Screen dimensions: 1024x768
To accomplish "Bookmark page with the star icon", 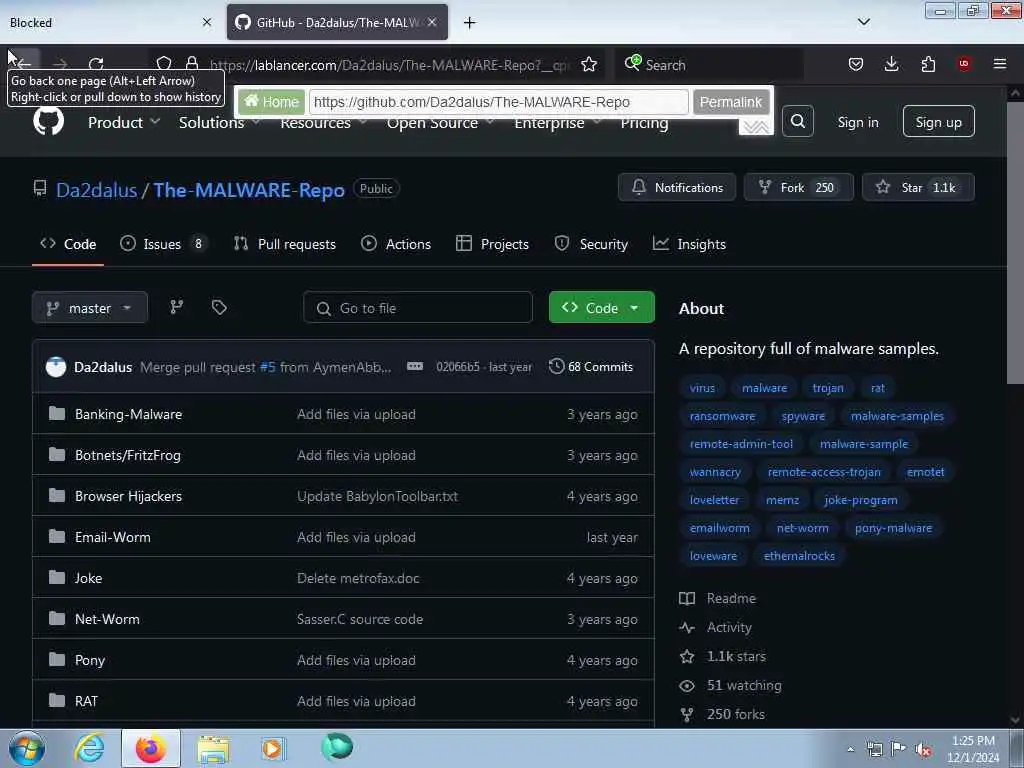I will click(588, 64).
